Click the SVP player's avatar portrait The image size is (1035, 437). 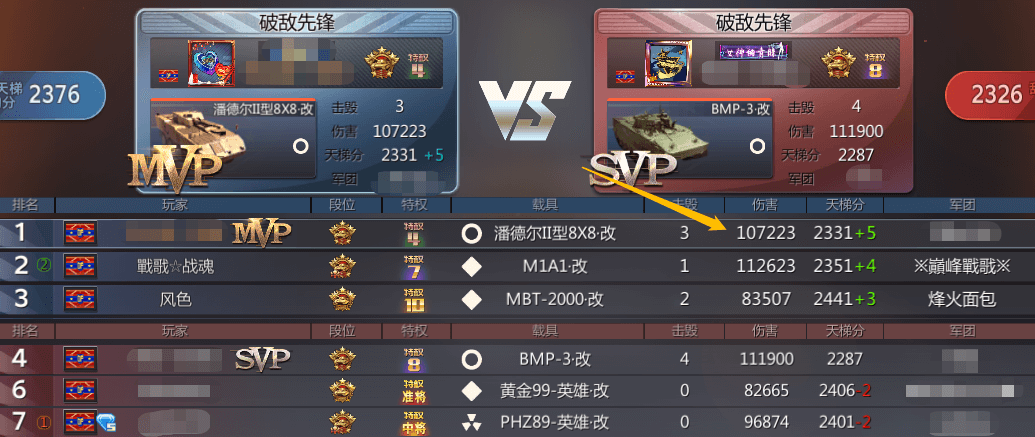click(668, 64)
